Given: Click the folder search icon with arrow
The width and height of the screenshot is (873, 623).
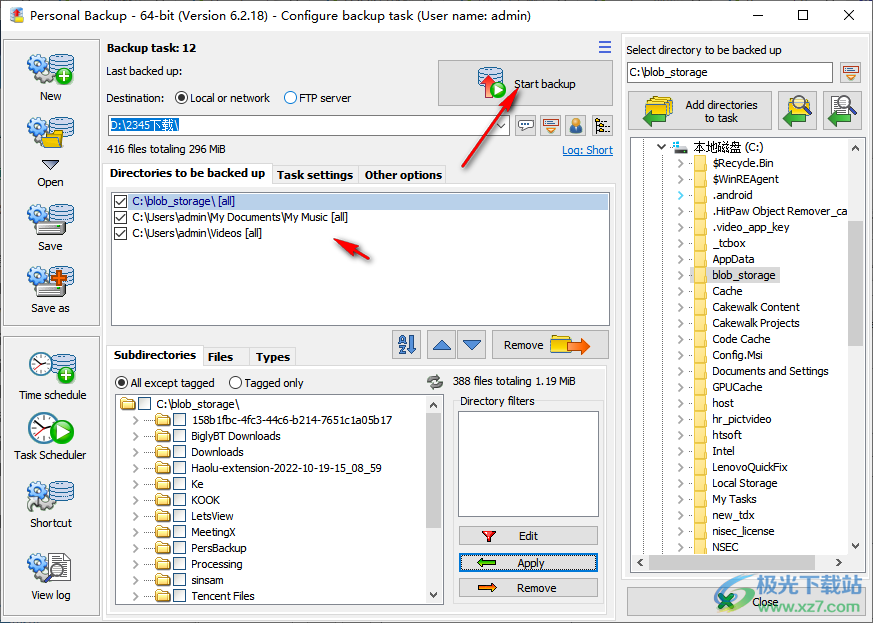Looking at the screenshot, I should [797, 111].
